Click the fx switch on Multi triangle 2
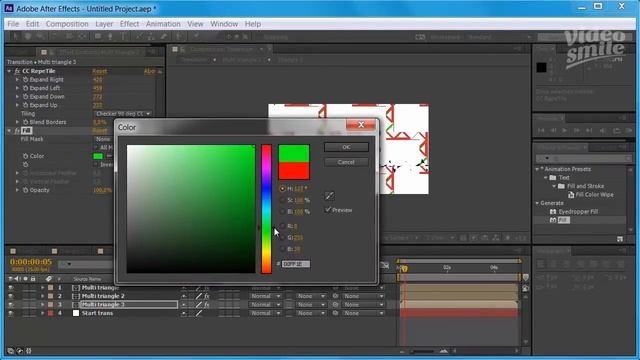Viewport: 640px width, 360px height. (207, 296)
